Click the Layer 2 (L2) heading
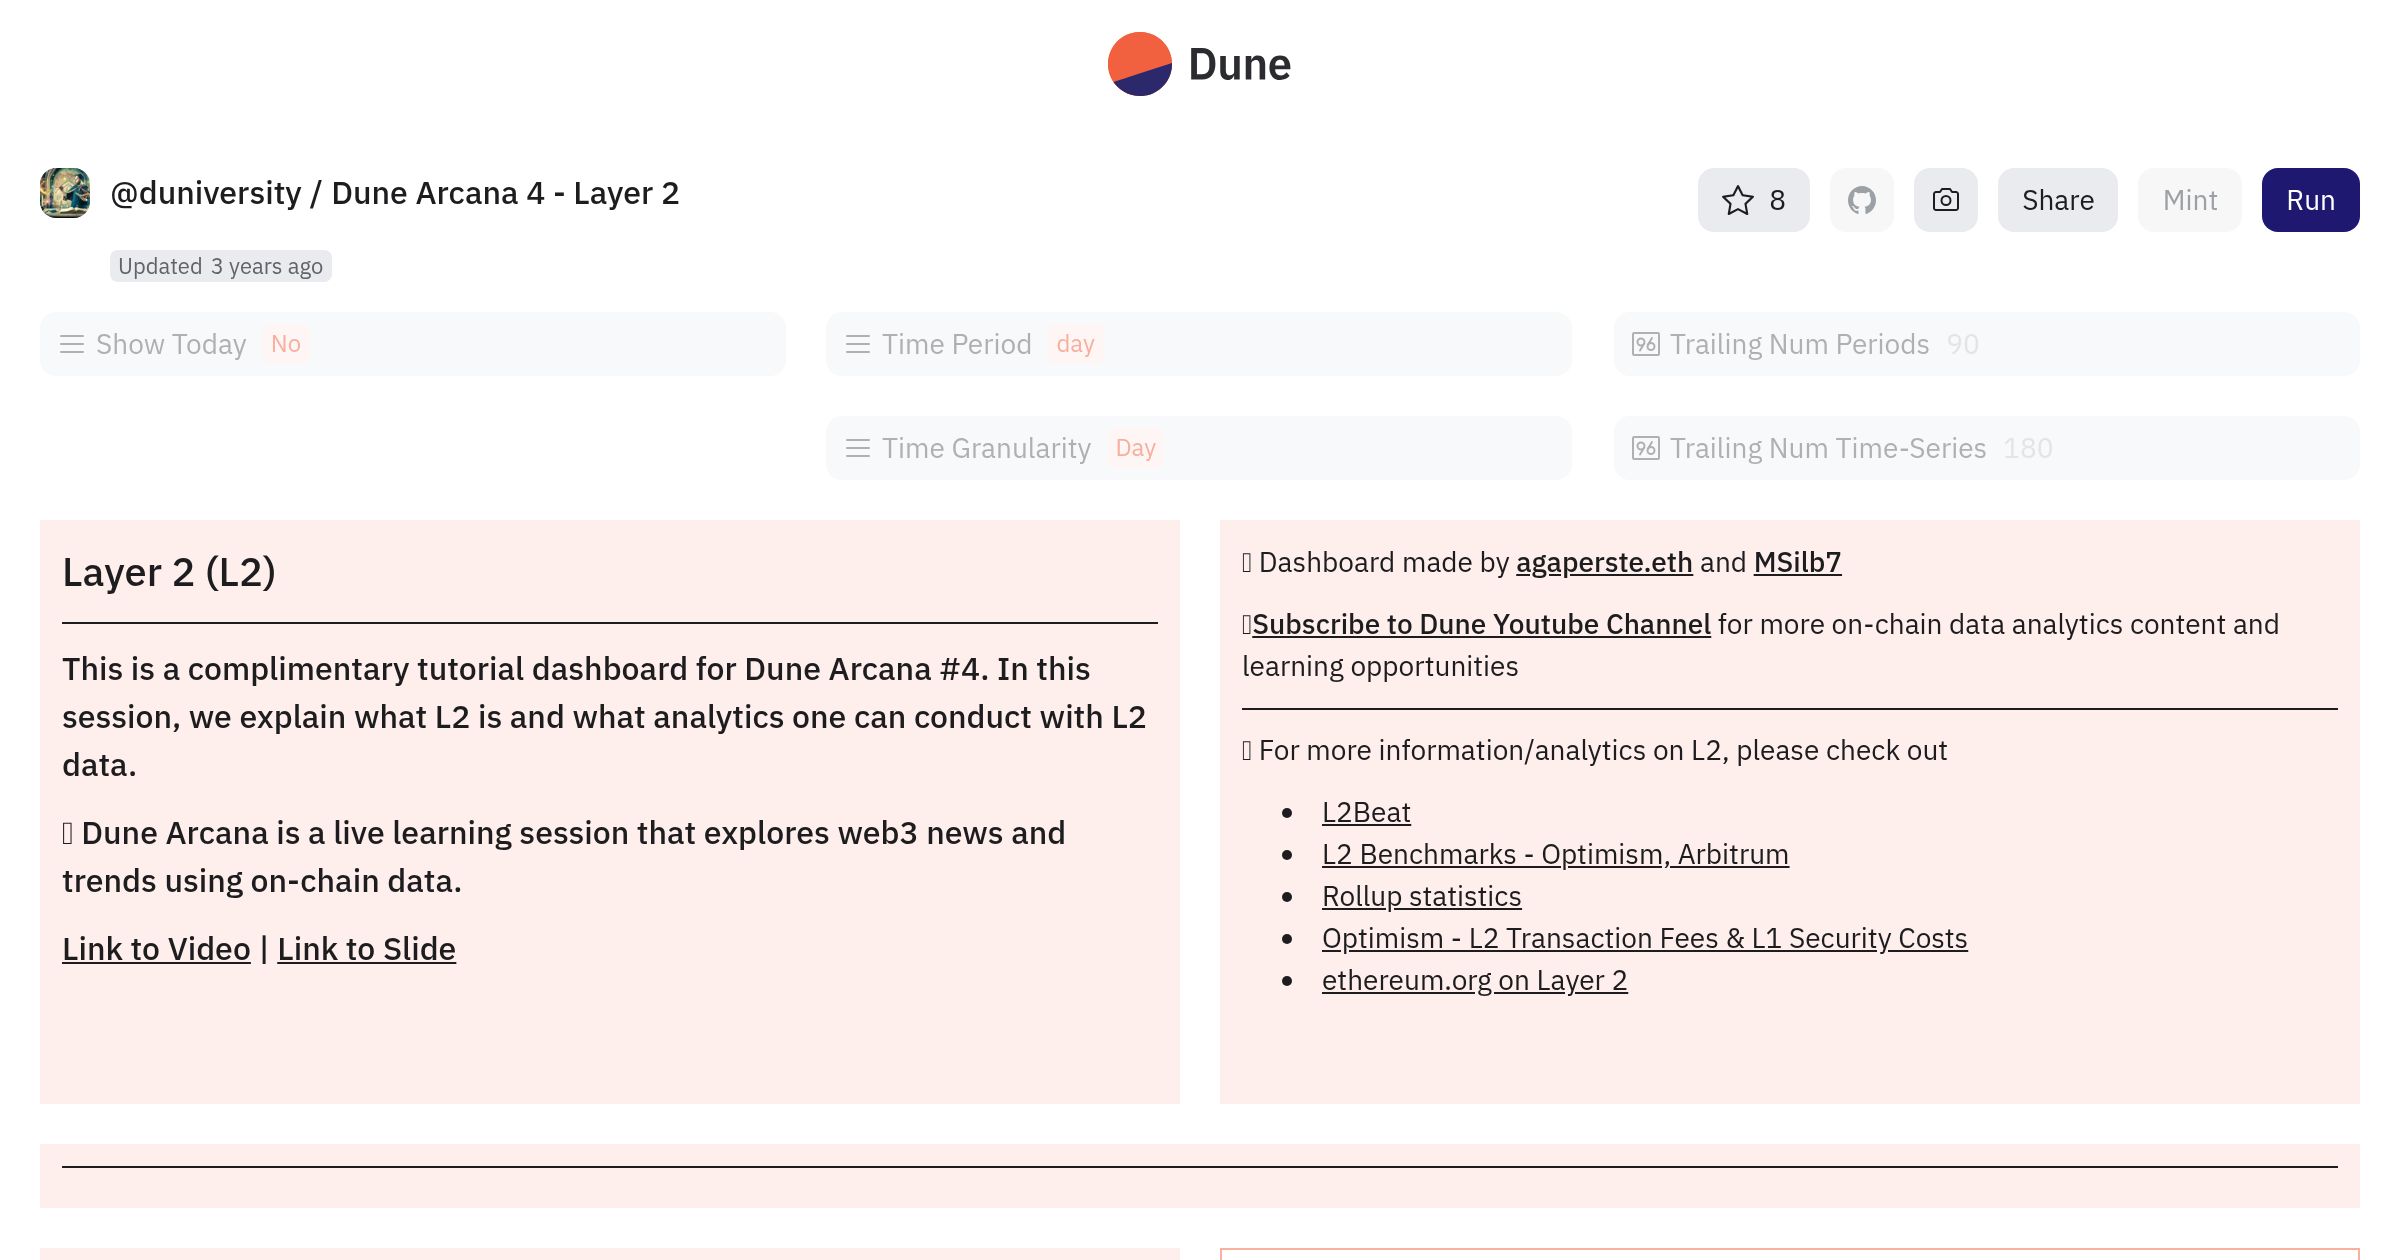 click(x=169, y=573)
